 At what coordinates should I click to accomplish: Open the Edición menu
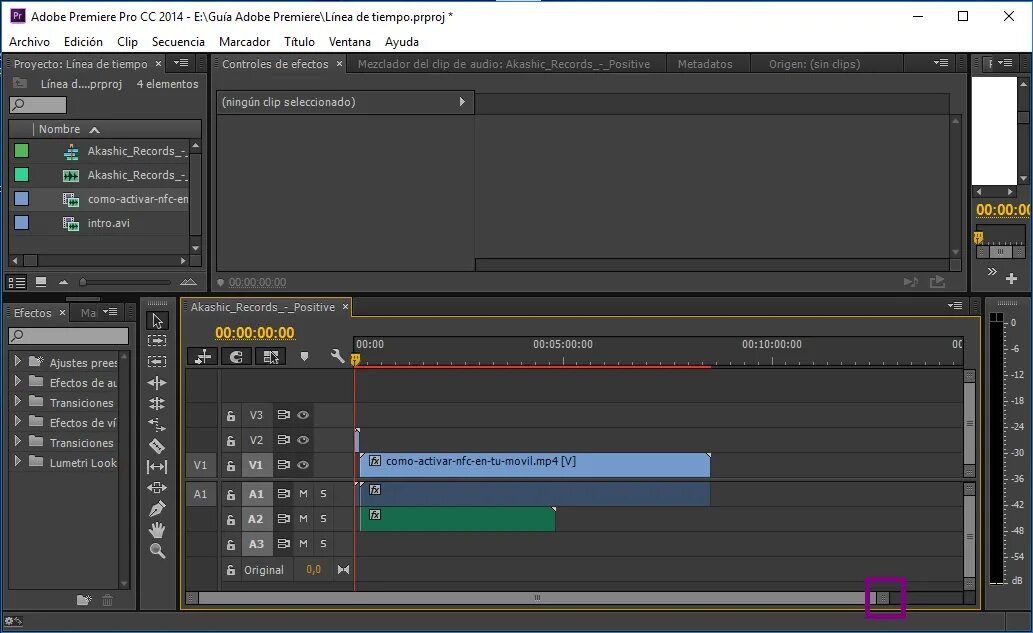pyautogui.click(x=83, y=41)
